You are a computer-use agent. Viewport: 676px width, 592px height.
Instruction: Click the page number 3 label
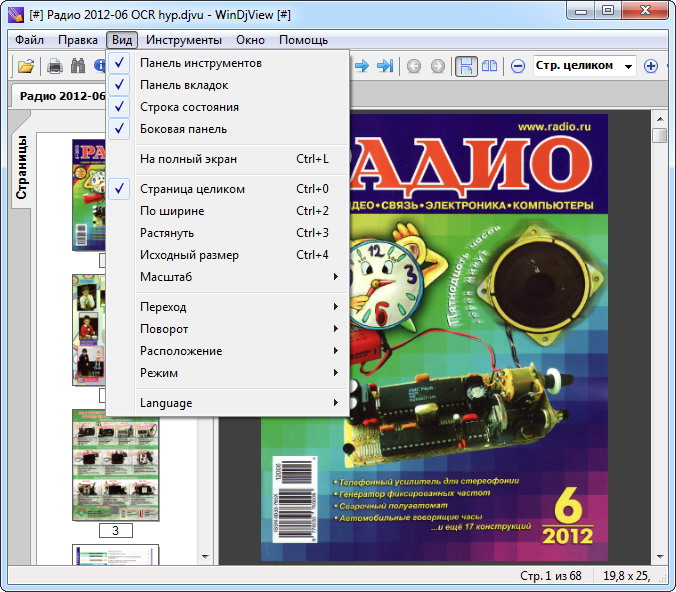tap(116, 531)
